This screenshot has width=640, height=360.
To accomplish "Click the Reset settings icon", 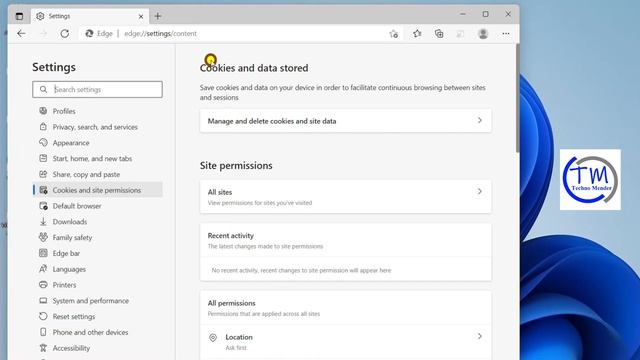I will tap(43, 316).
